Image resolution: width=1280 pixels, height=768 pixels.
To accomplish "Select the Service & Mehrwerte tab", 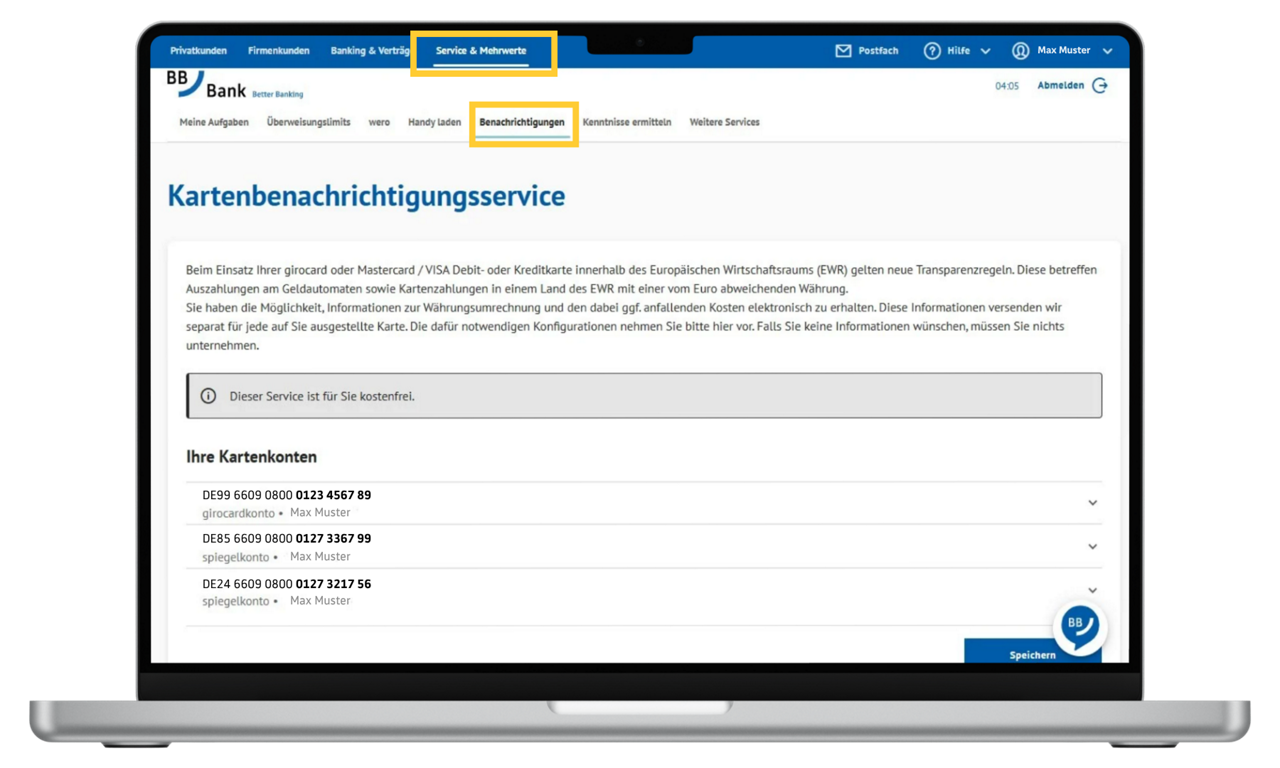I will click(481, 51).
